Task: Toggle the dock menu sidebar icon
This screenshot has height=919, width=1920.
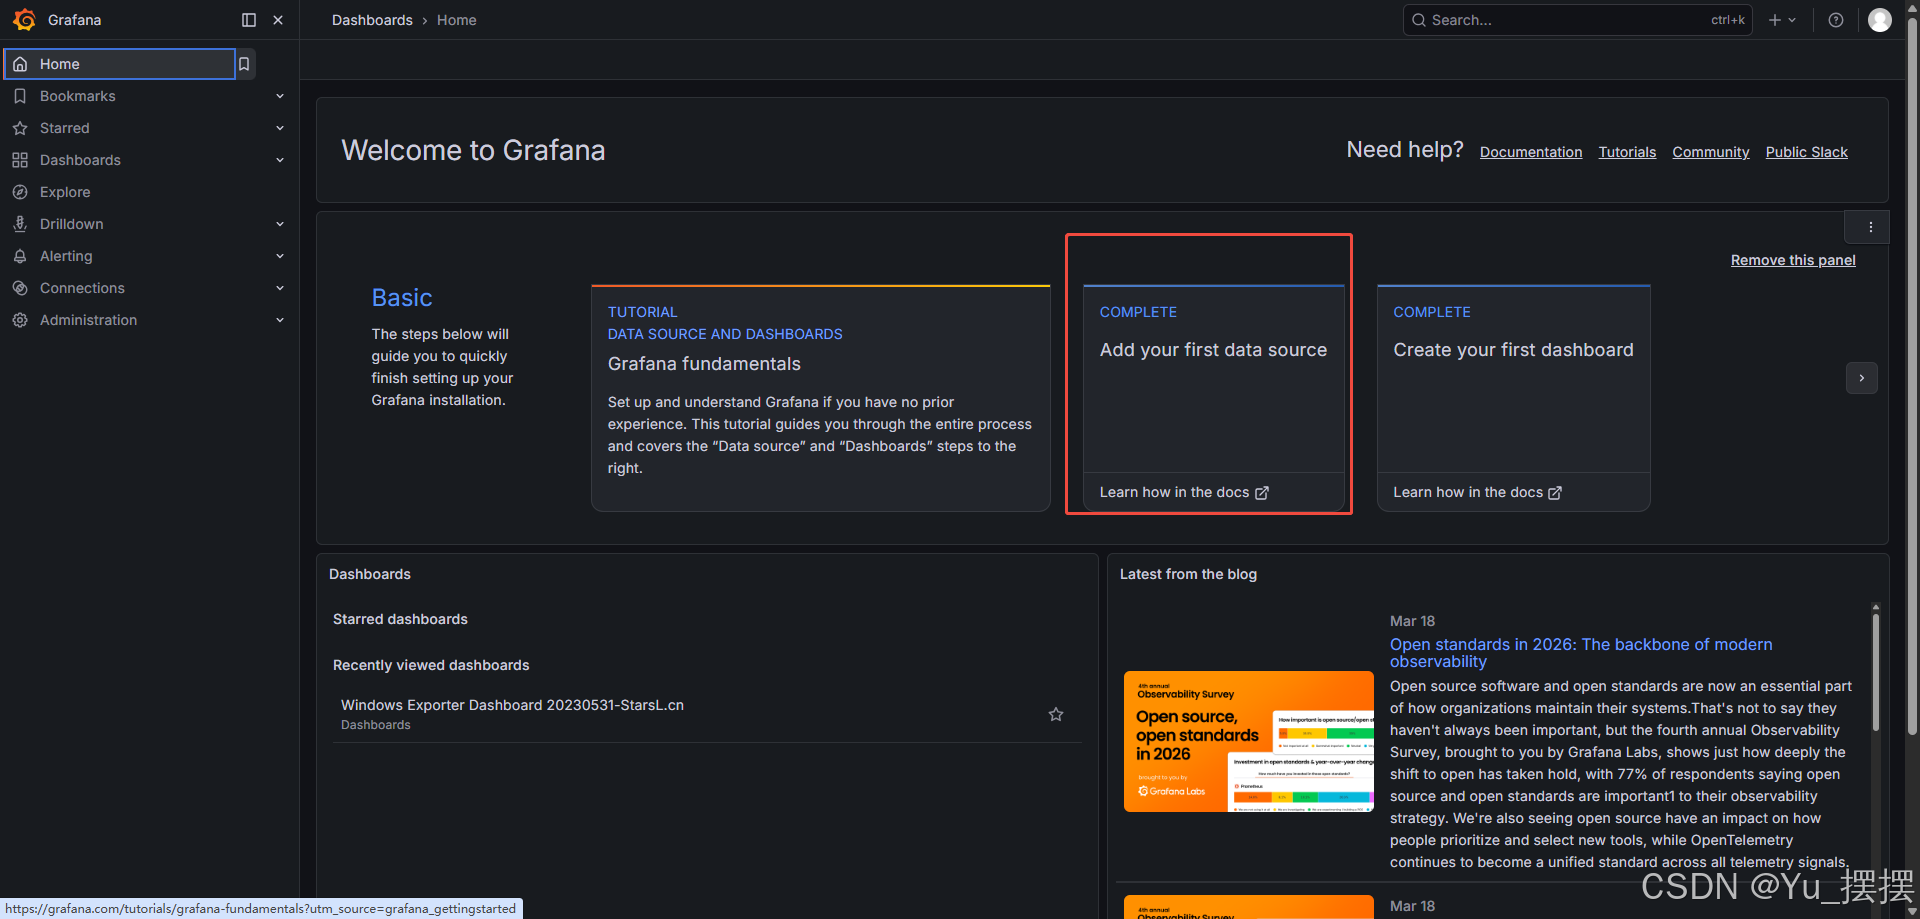Action: (249, 20)
